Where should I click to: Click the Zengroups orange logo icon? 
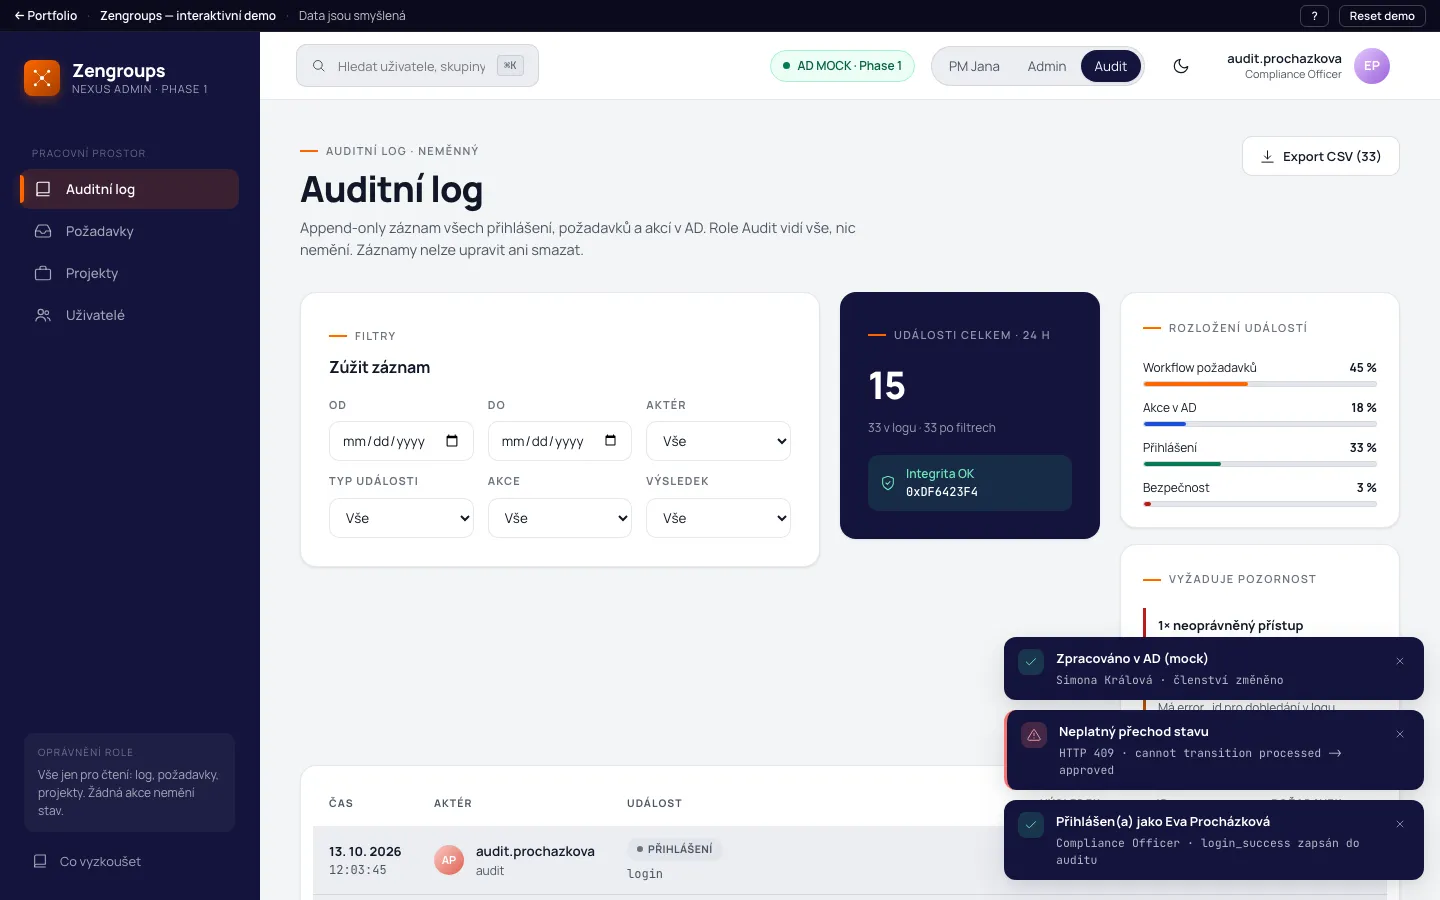click(42, 78)
